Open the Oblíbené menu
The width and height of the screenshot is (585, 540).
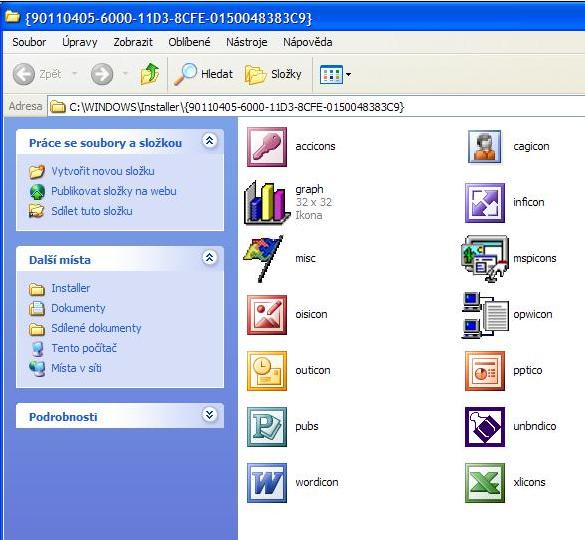[189, 42]
